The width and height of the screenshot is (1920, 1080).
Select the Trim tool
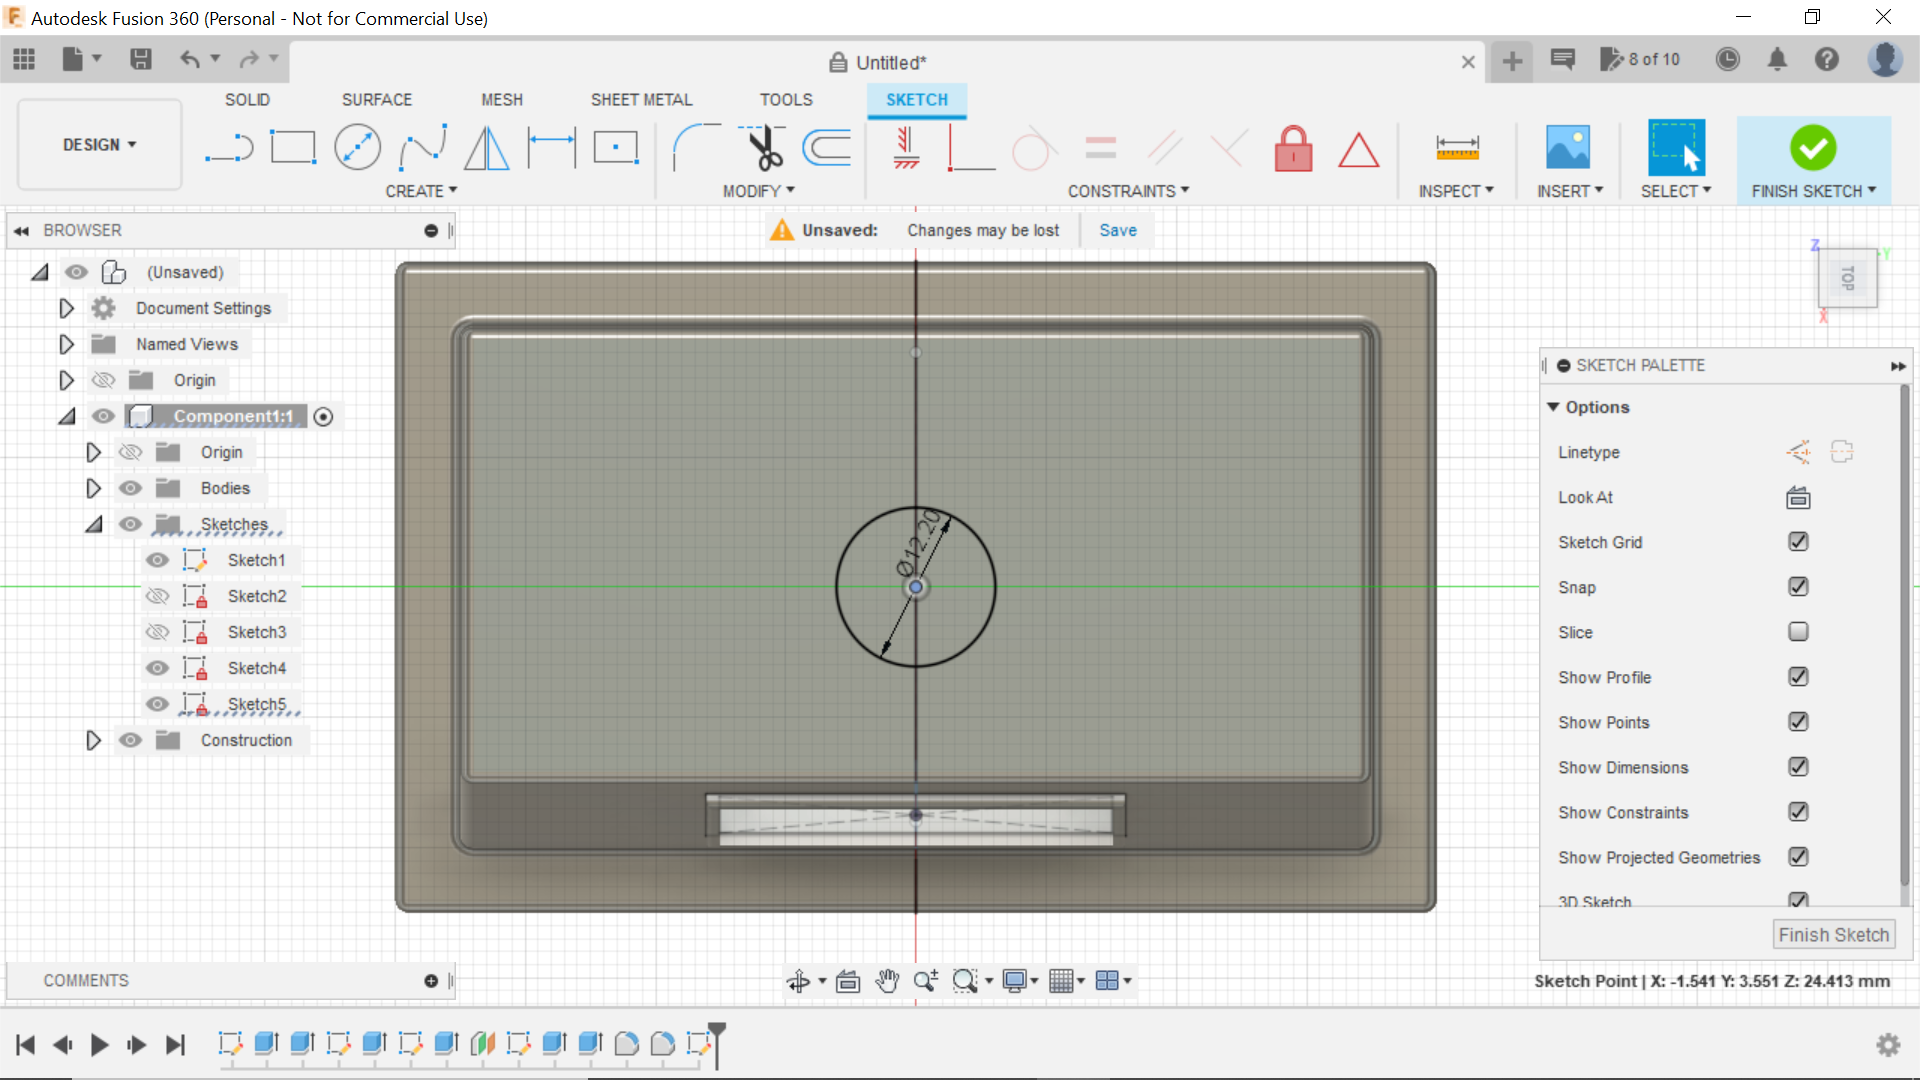tap(762, 147)
